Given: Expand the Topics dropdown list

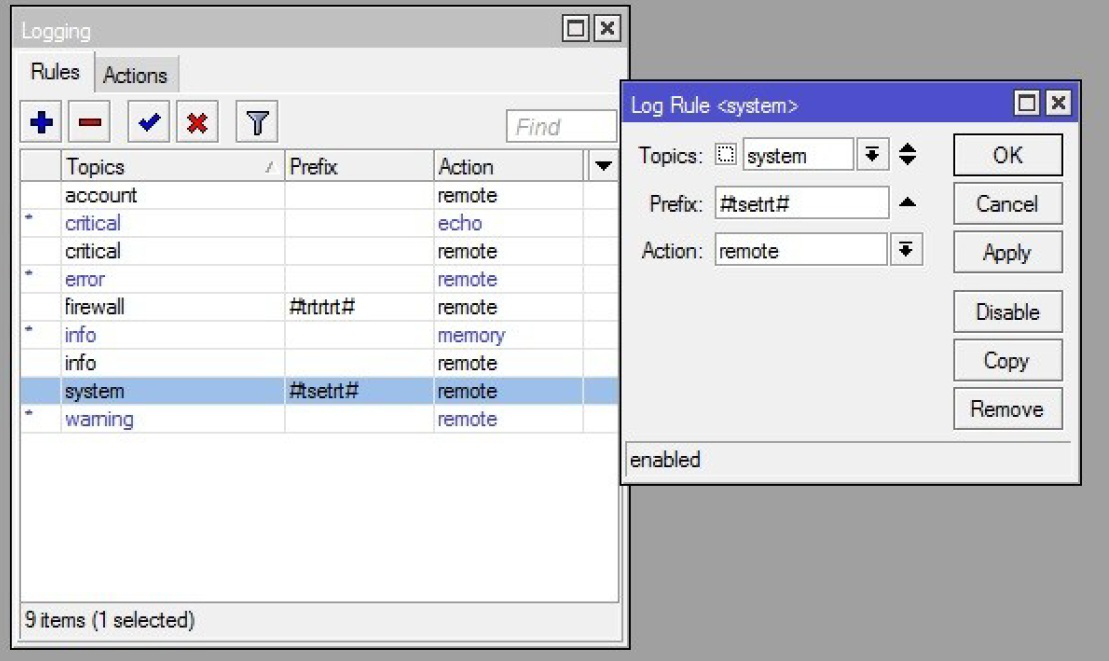Looking at the screenshot, I should (x=872, y=155).
